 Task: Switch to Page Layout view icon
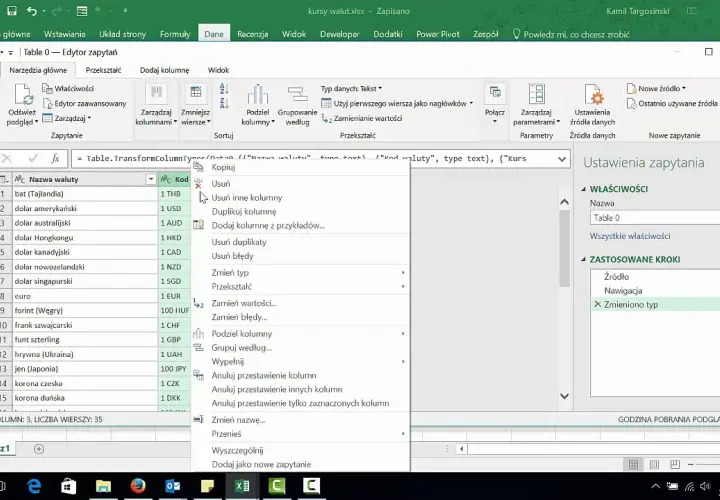[x=654, y=465]
